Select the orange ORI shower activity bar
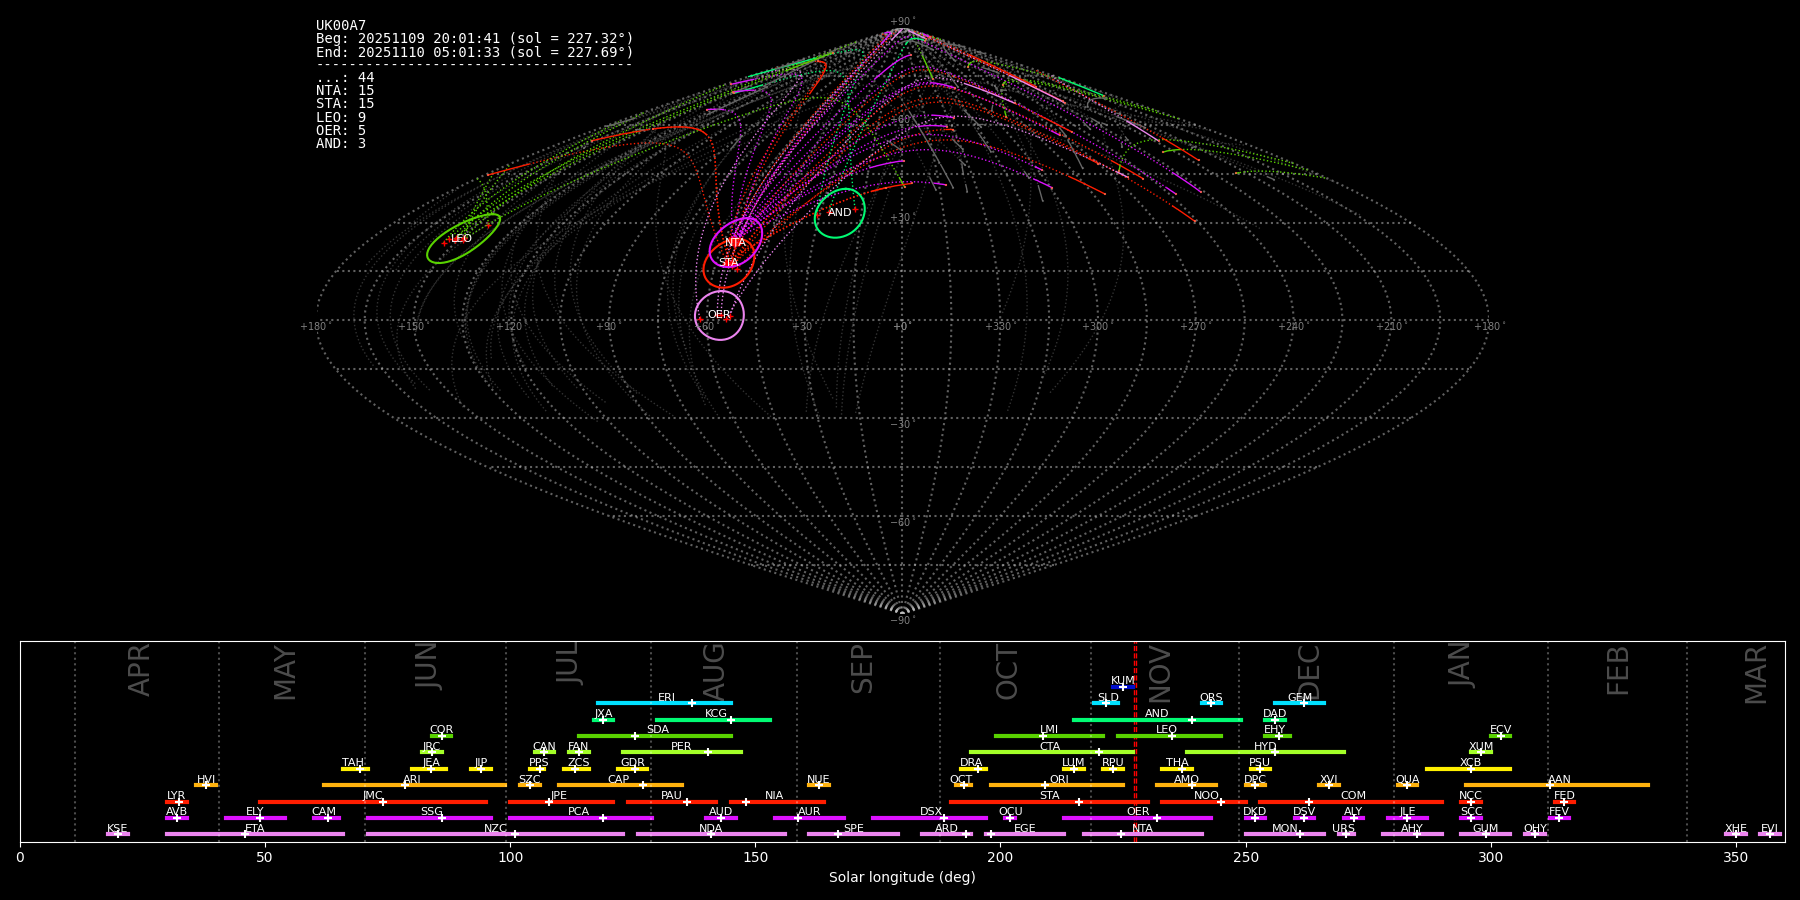The height and width of the screenshot is (900, 1800). [1057, 785]
